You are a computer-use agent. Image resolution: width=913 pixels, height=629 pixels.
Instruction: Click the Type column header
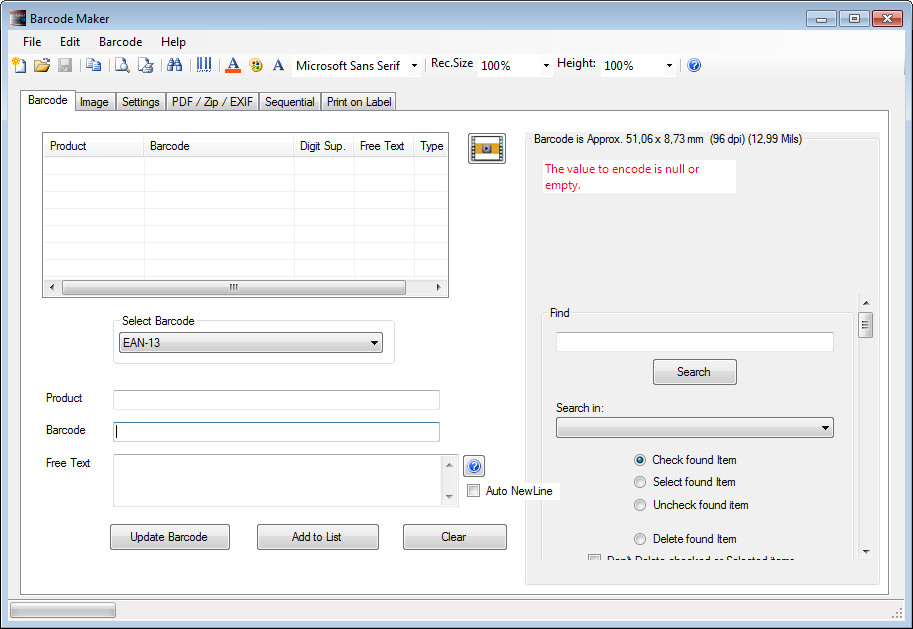click(431, 146)
